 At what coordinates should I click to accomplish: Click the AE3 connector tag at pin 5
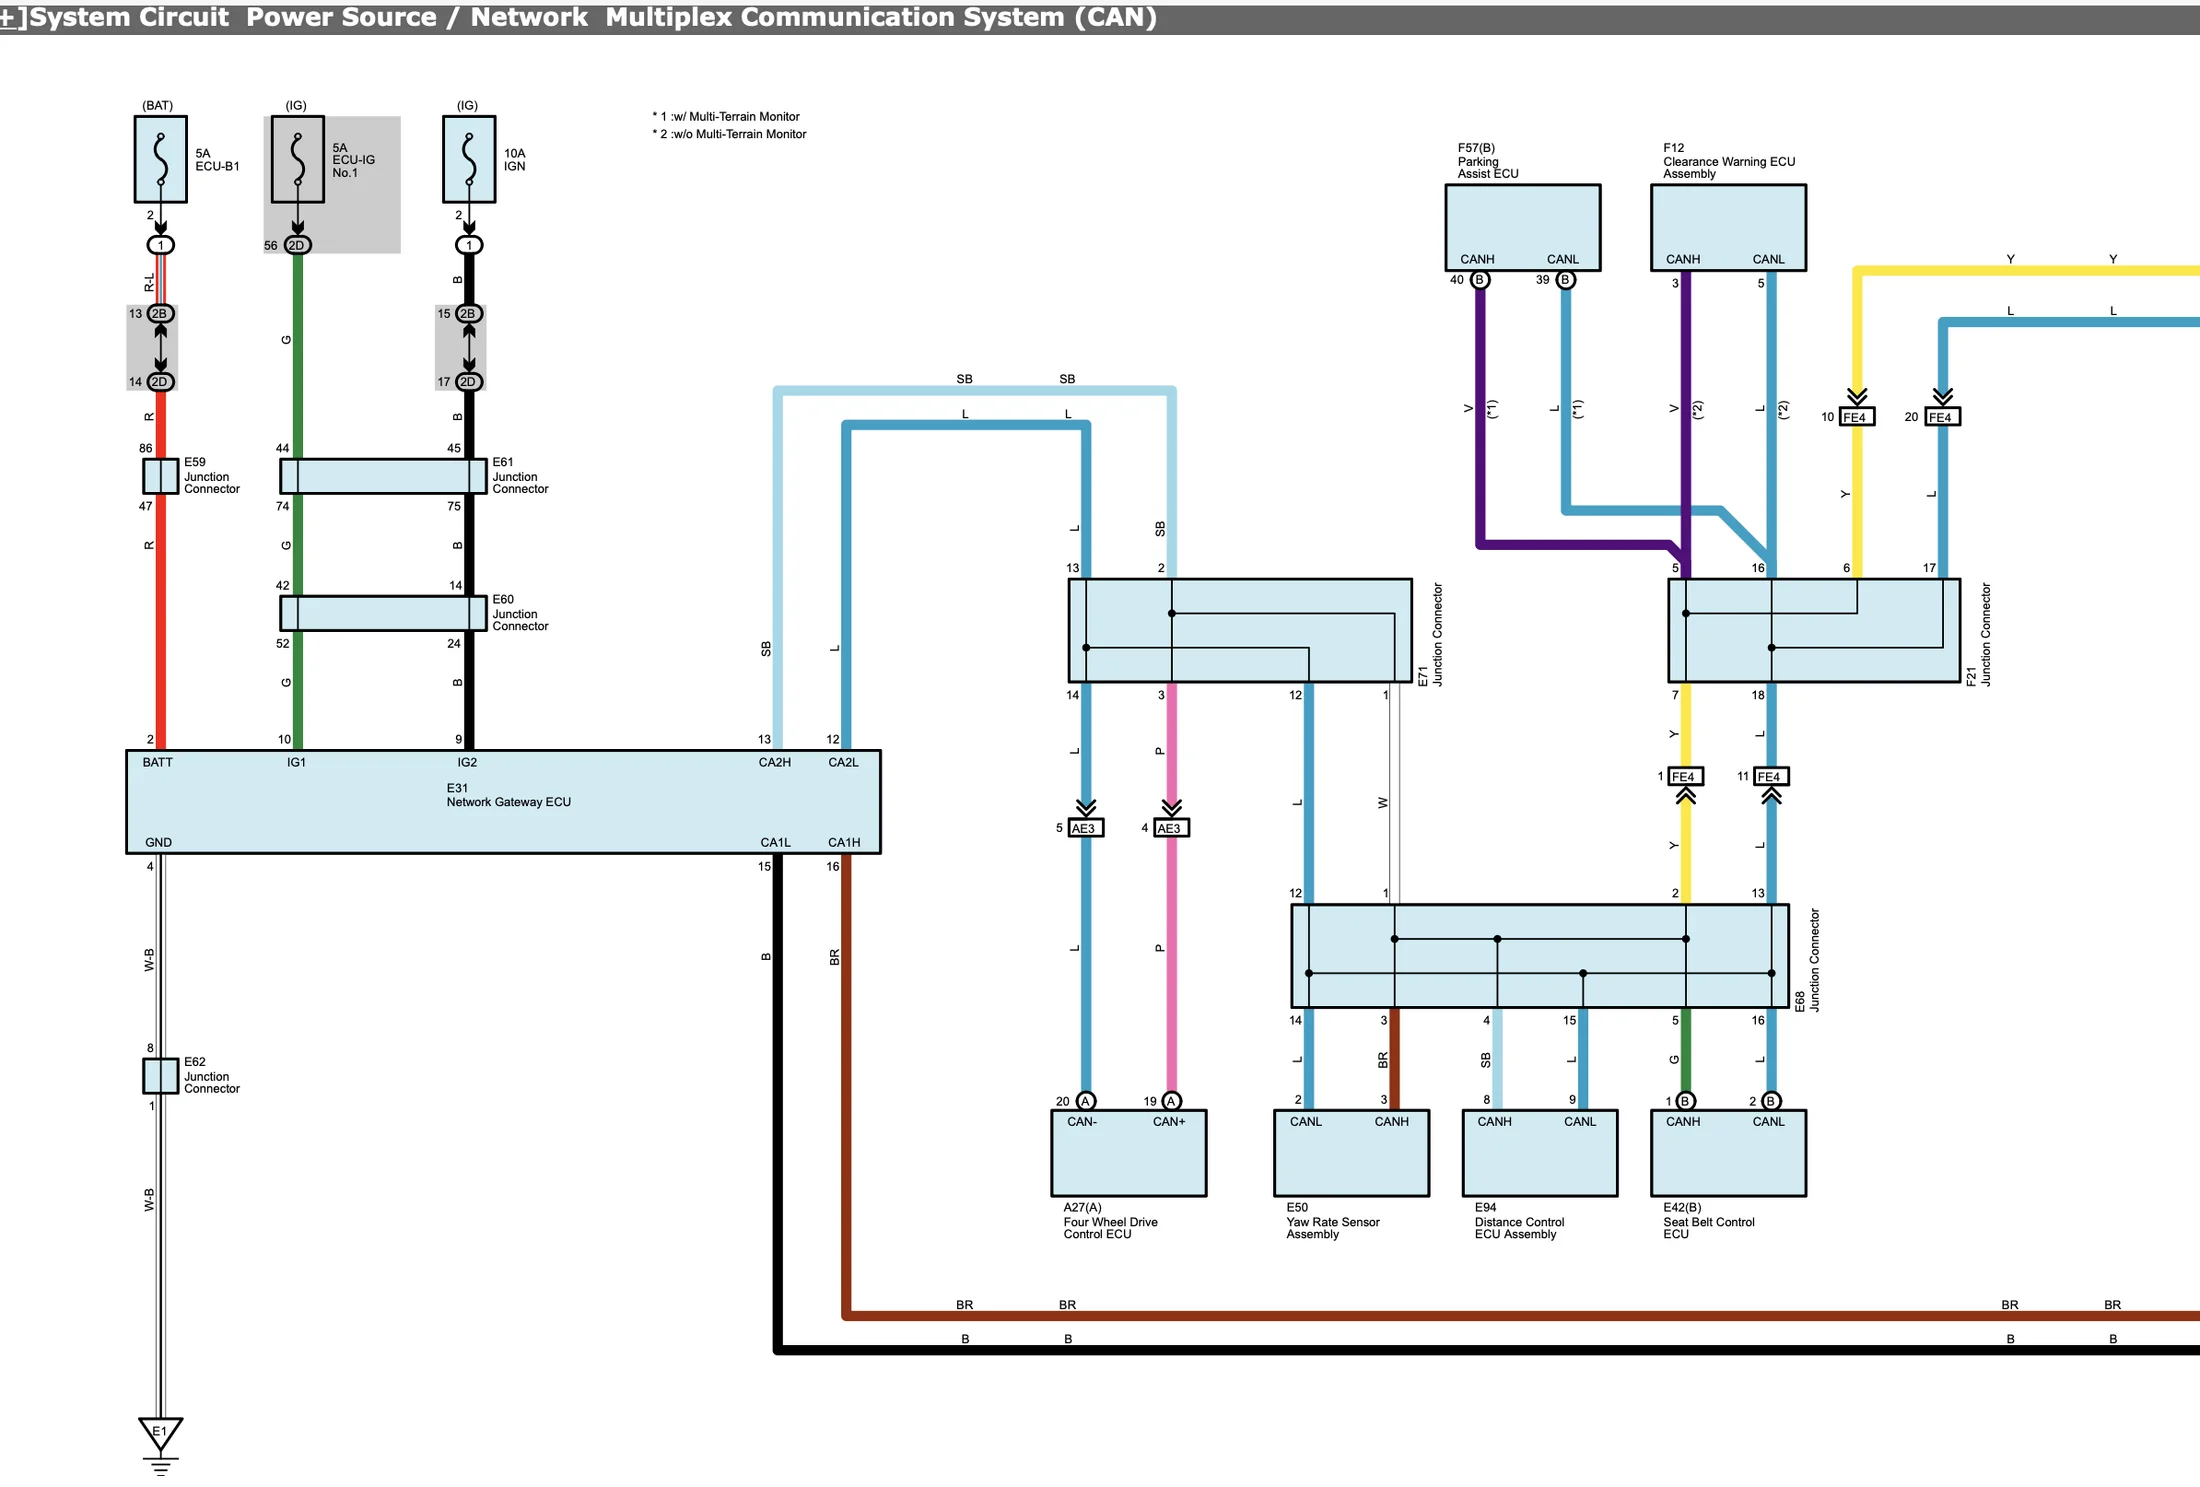(1086, 828)
